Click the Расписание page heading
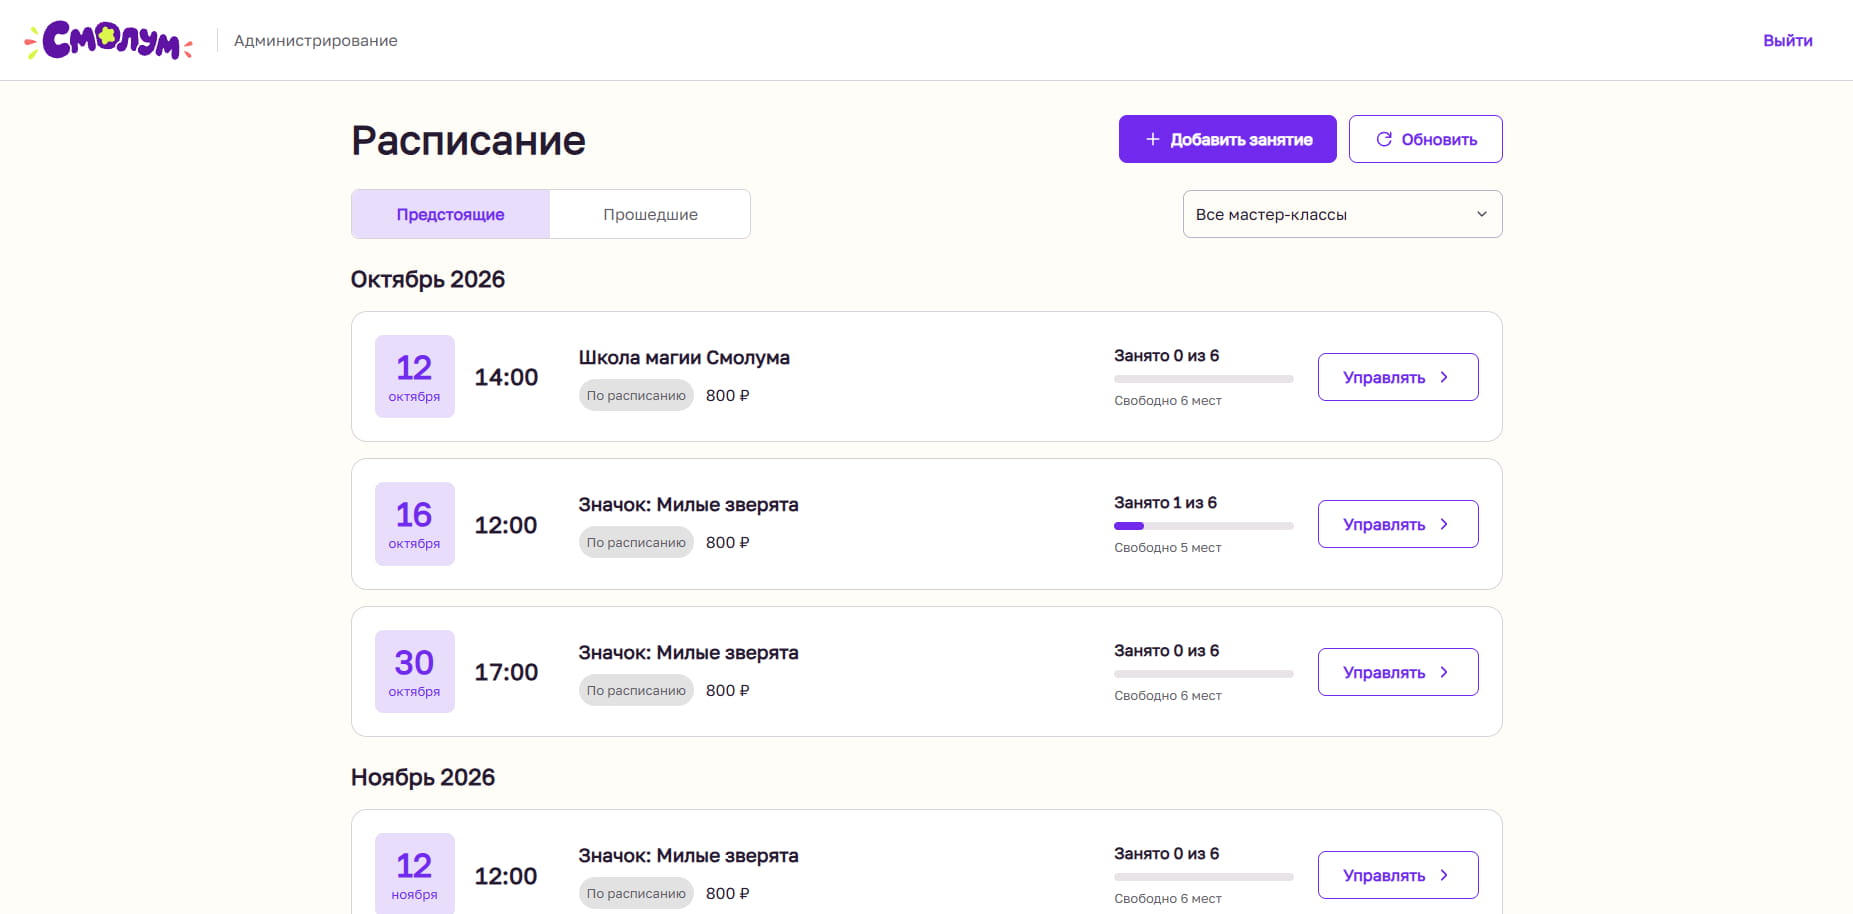 (468, 140)
